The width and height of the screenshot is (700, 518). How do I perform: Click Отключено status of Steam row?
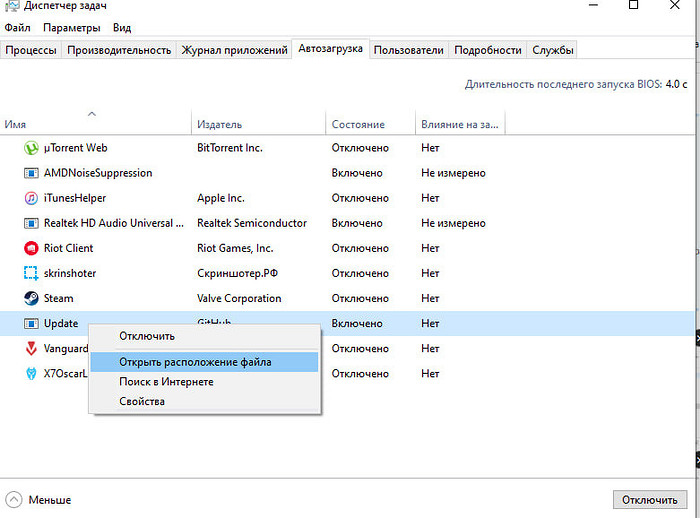[x=360, y=298]
